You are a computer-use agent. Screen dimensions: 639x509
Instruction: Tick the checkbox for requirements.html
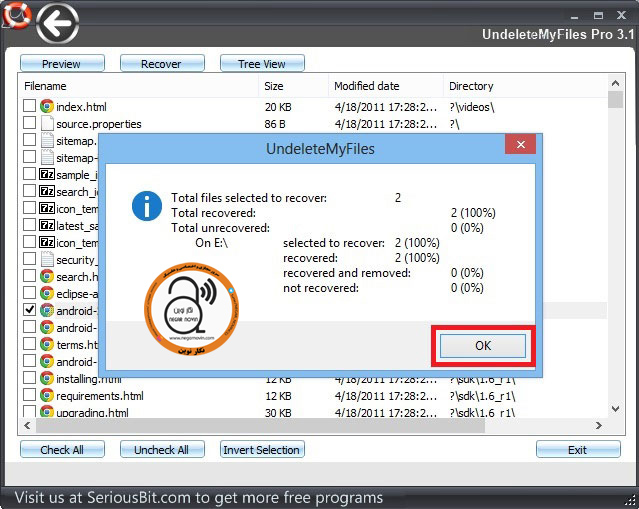pos(29,394)
